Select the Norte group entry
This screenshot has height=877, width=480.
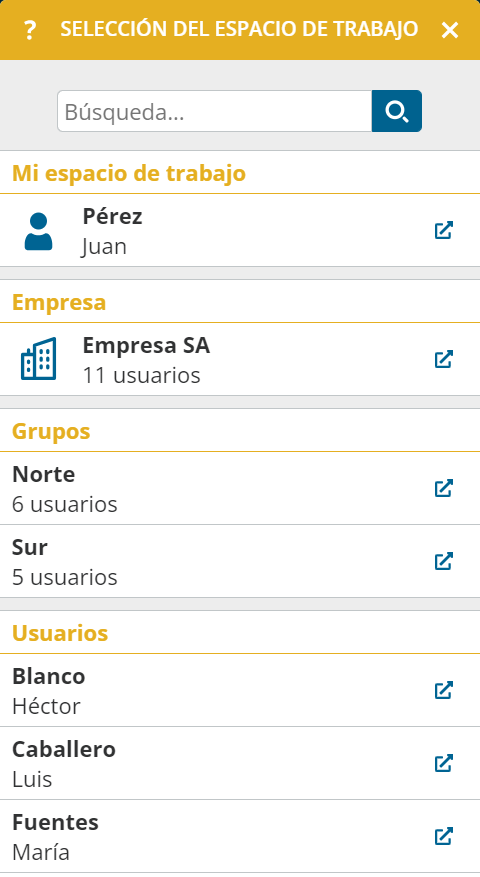click(x=240, y=488)
